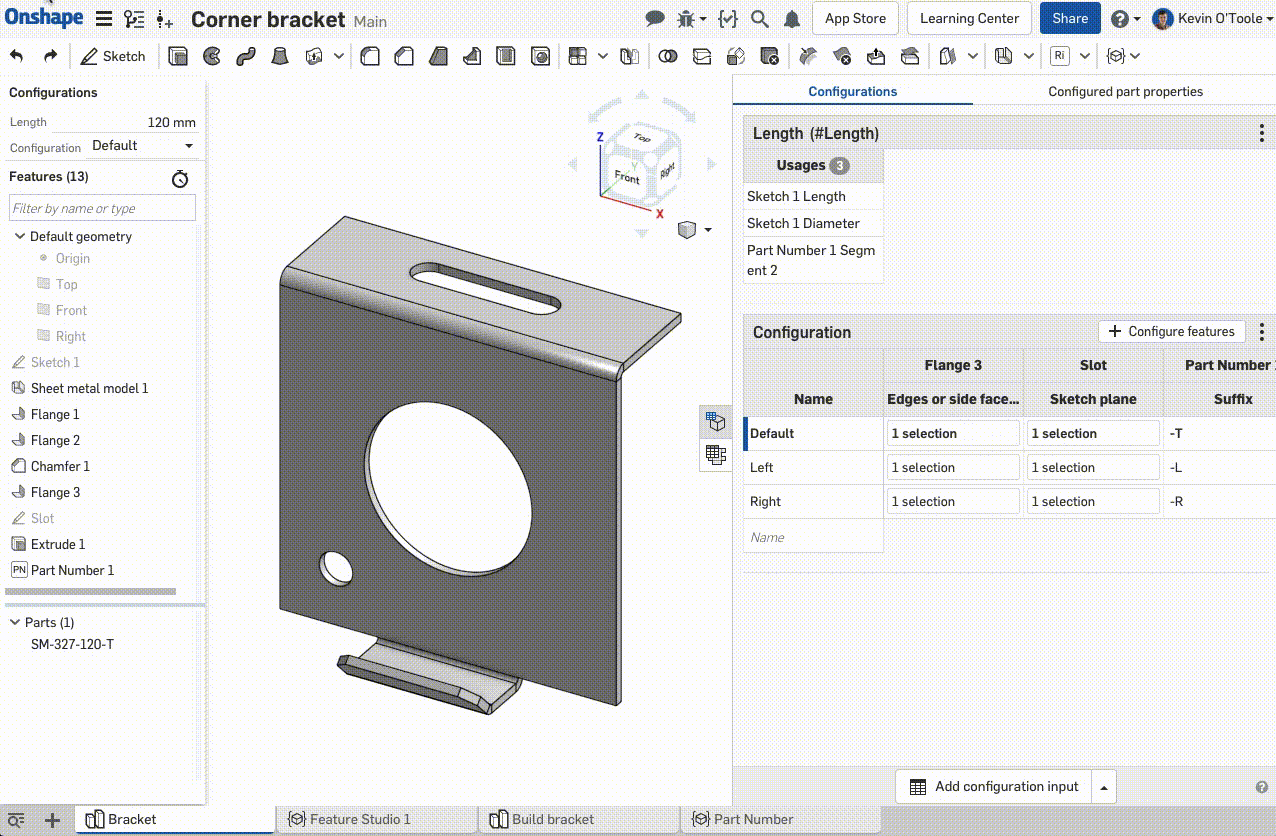Open the Onshape hamburger menu
Viewport: 1276px width, 836px height.
103,19
